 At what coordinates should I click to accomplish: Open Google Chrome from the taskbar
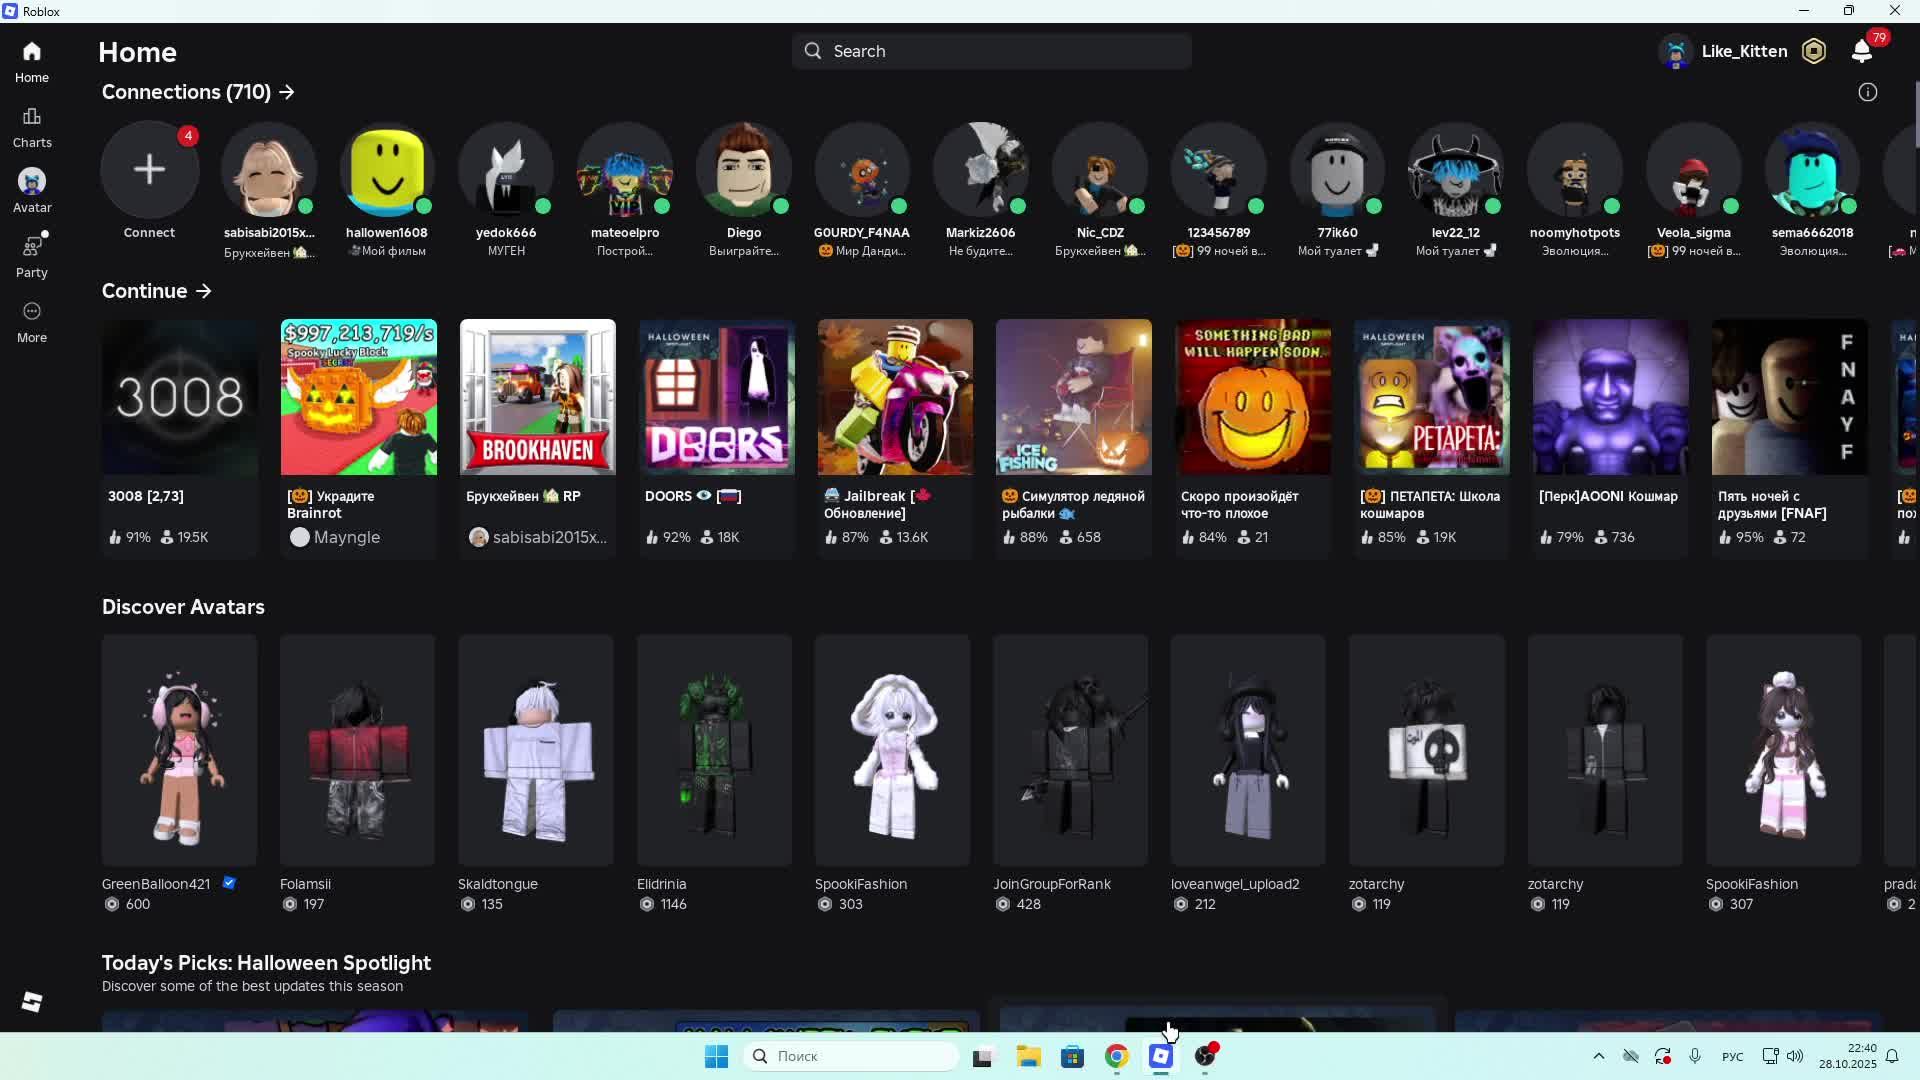[x=1117, y=1056]
